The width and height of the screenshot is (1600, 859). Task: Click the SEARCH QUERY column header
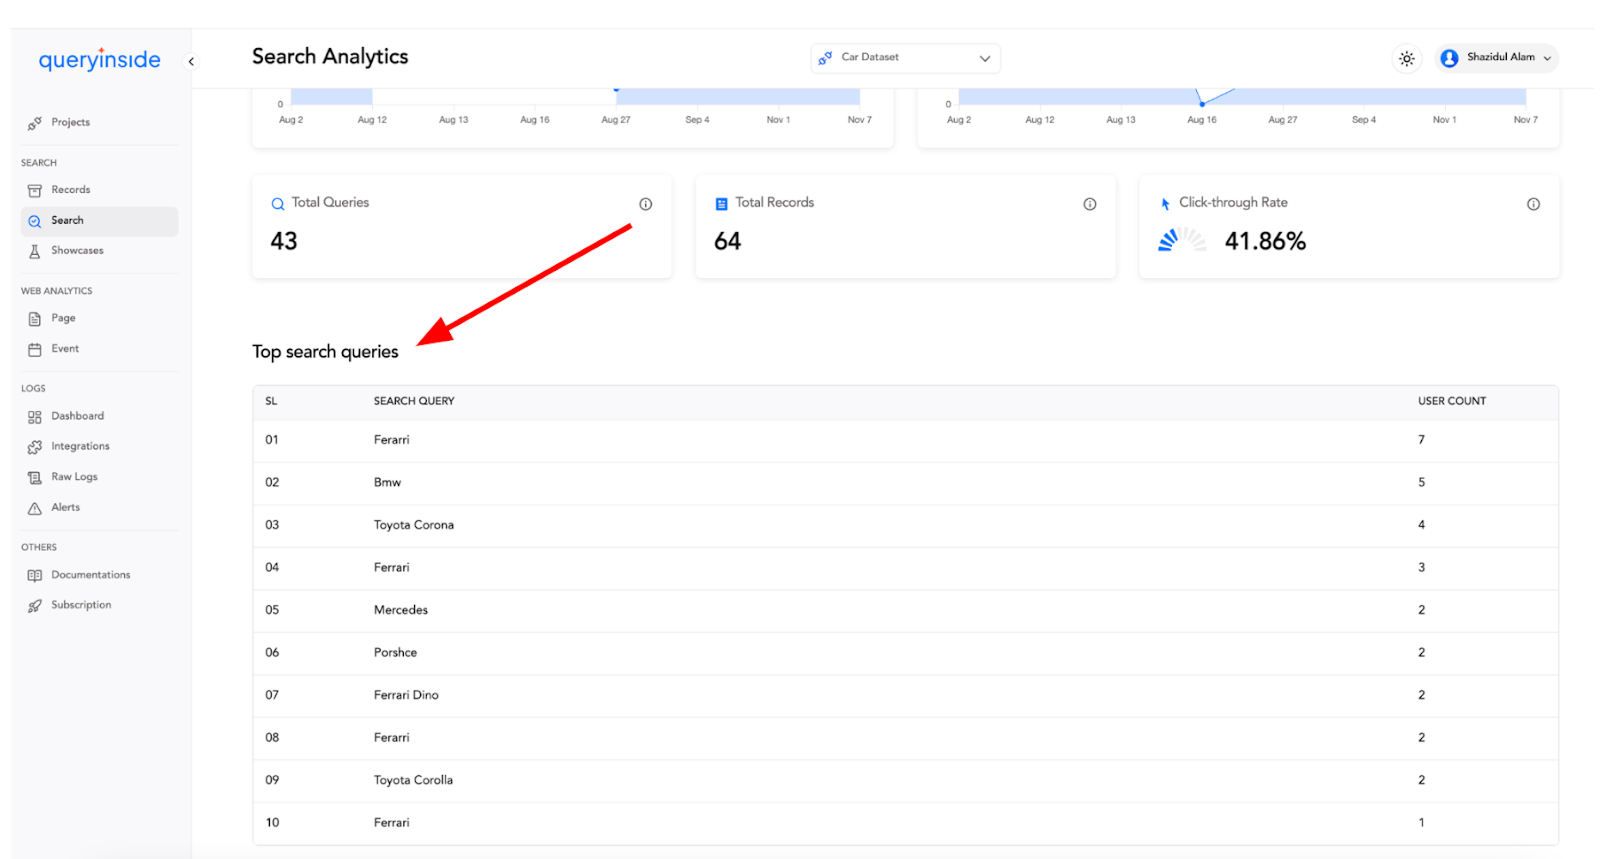click(x=414, y=401)
